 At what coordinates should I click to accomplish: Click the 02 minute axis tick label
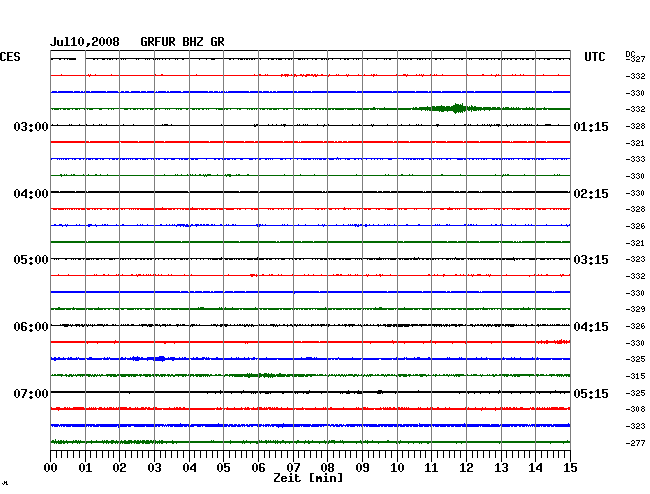[x=119, y=467]
